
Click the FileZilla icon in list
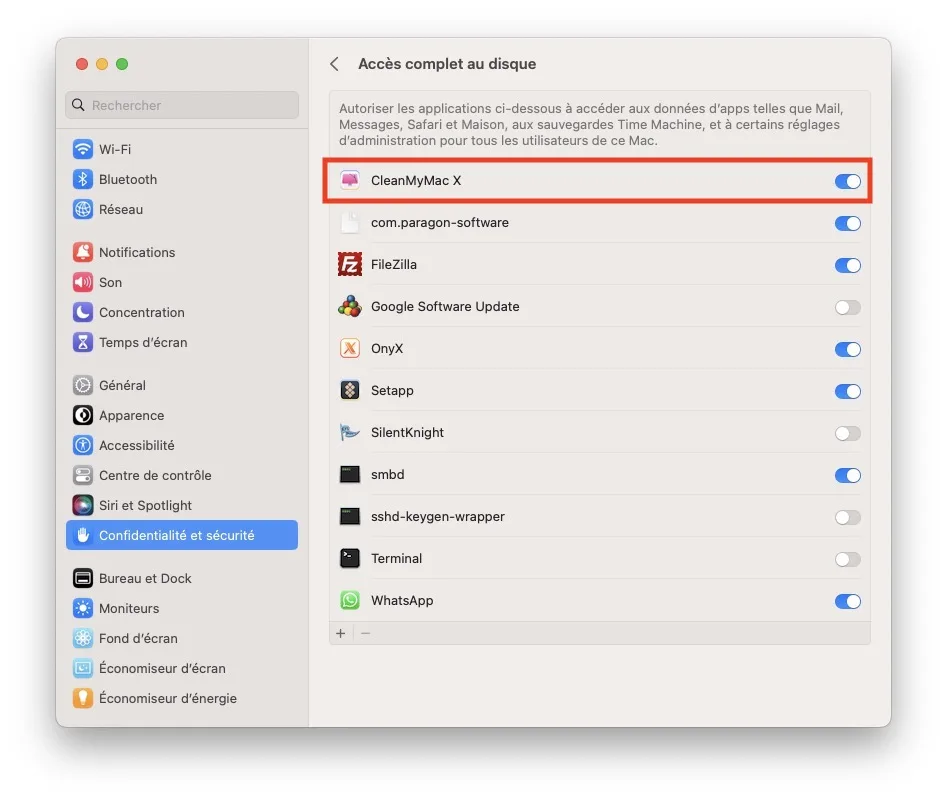[349, 265]
